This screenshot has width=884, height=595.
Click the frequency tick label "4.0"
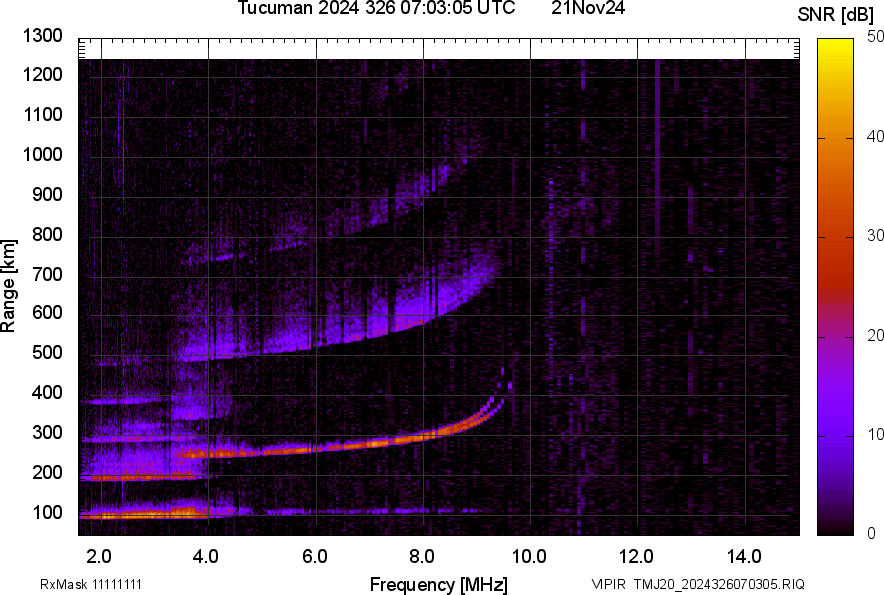click(205, 557)
